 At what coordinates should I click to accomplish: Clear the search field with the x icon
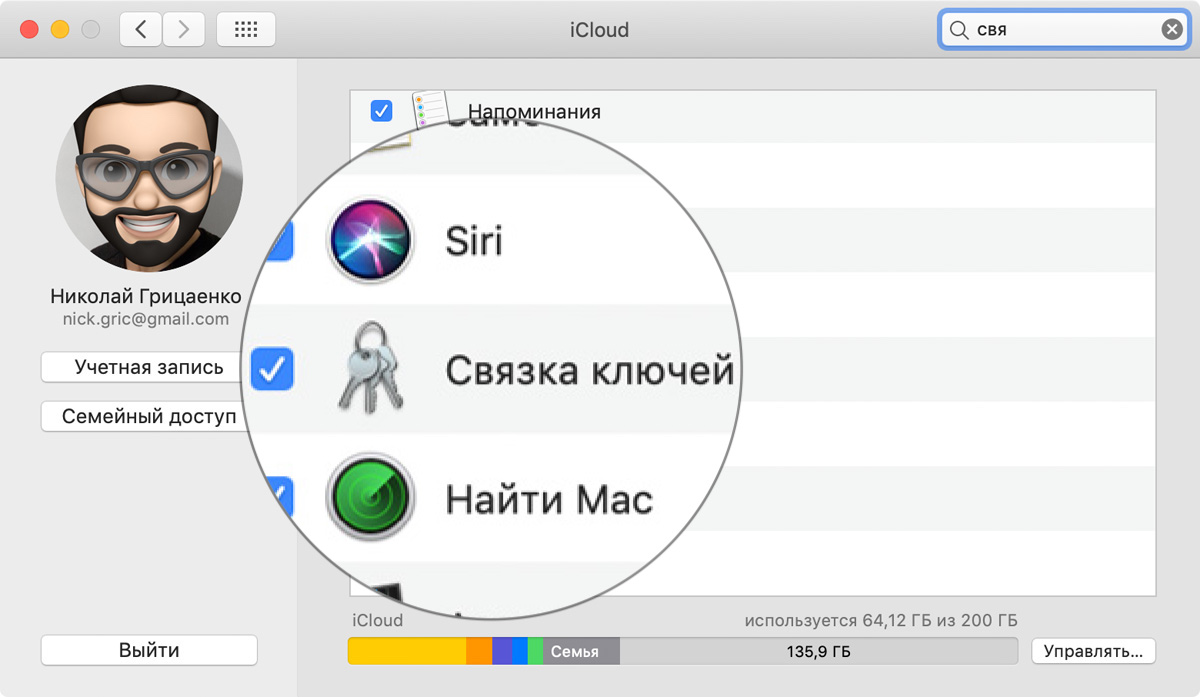pos(1171,30)
